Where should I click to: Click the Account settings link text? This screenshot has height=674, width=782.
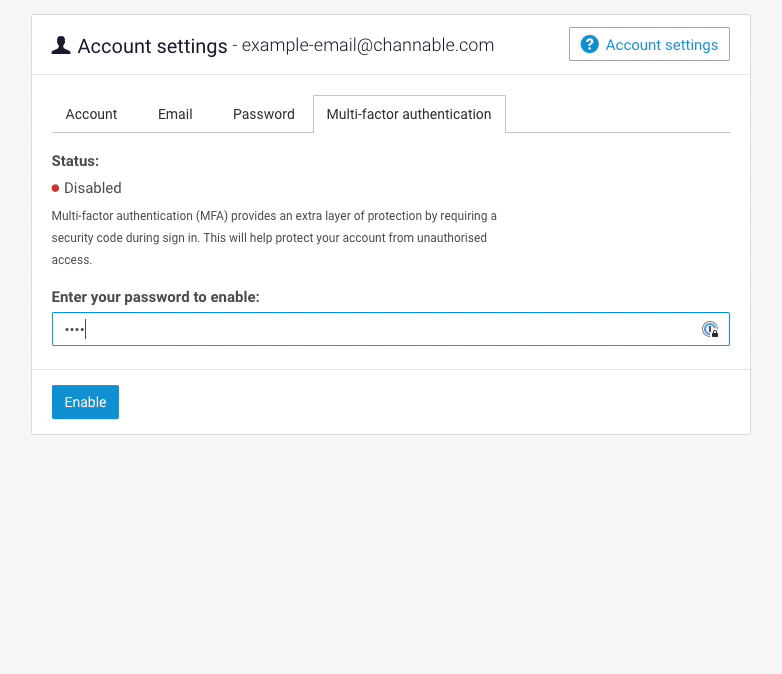(662, 45)
